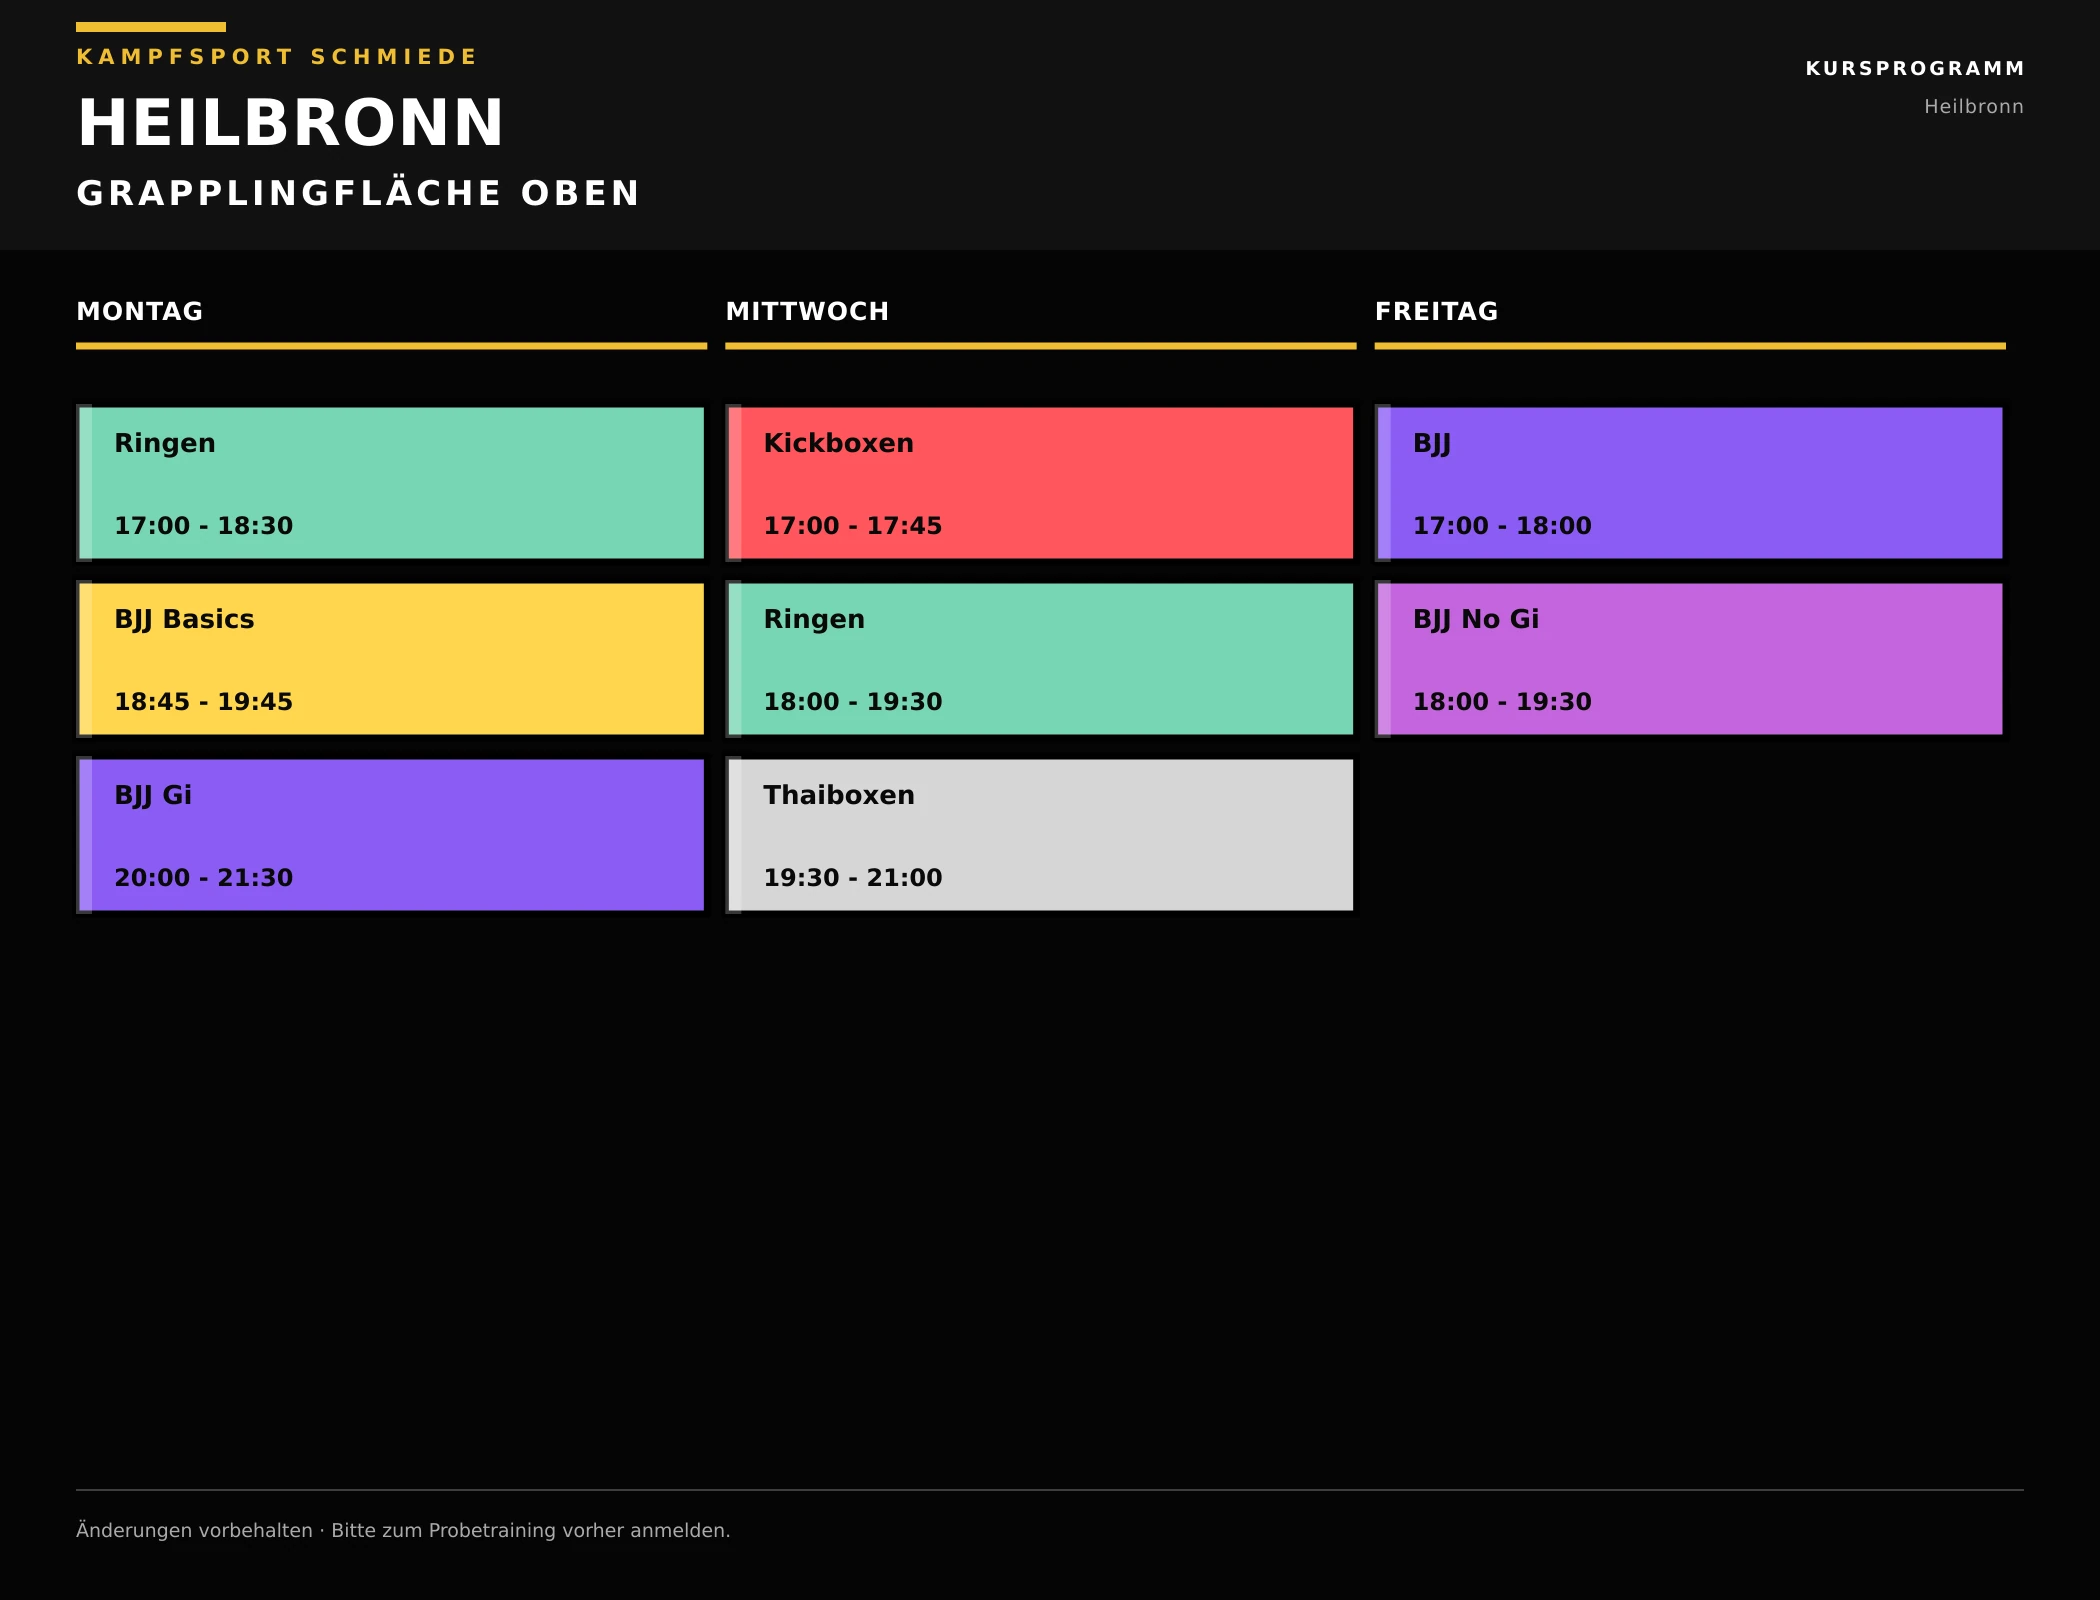The height and width of the screenshot is (1600, 2100).
Task: Select the Friday BJJ 17:00 - 18:00 class
Action: point(1689,483)
